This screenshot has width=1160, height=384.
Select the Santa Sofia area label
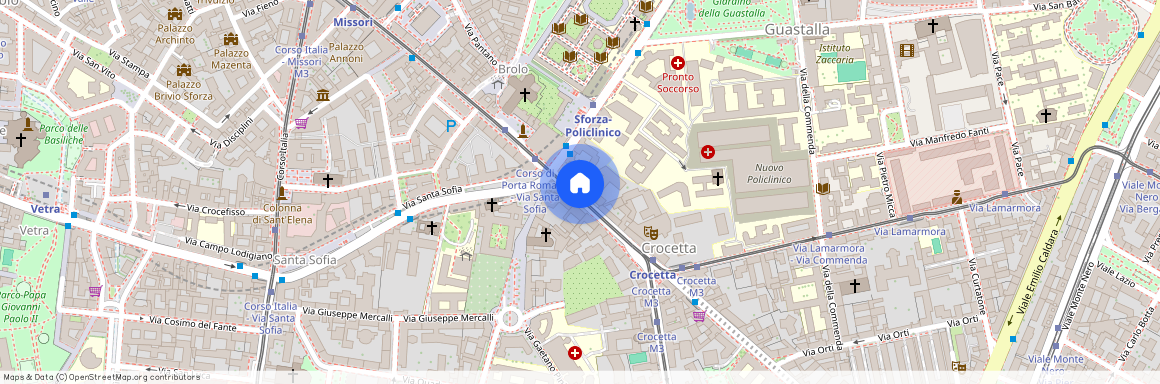(305, 260)
